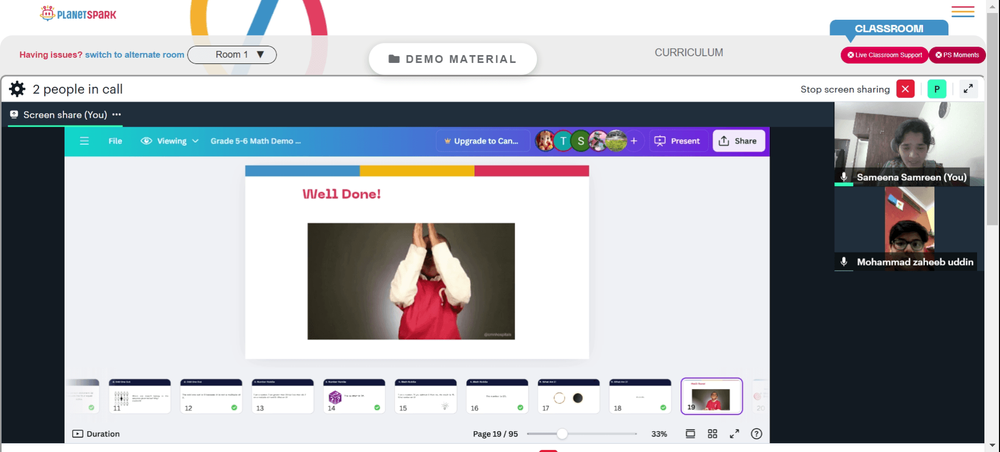Click the green P participants button
1000x452 pixels.
pos(936,89)
